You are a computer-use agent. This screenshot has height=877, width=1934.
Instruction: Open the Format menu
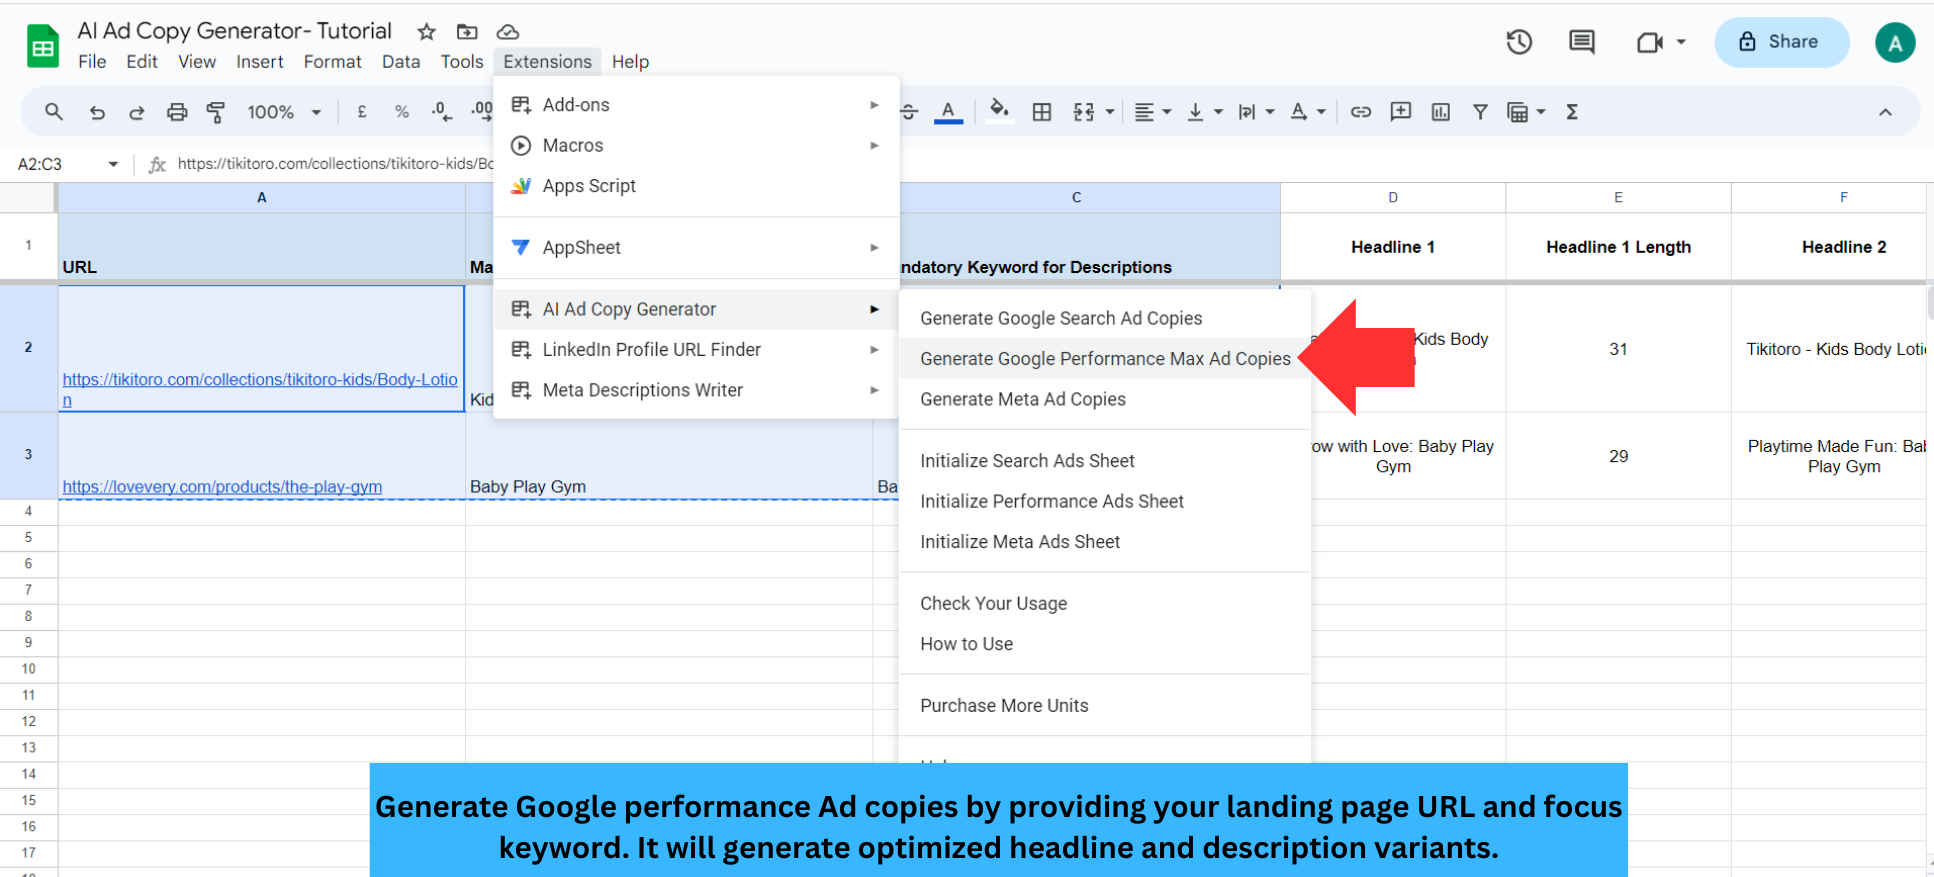pyautogui.click(x=333, y=62)
